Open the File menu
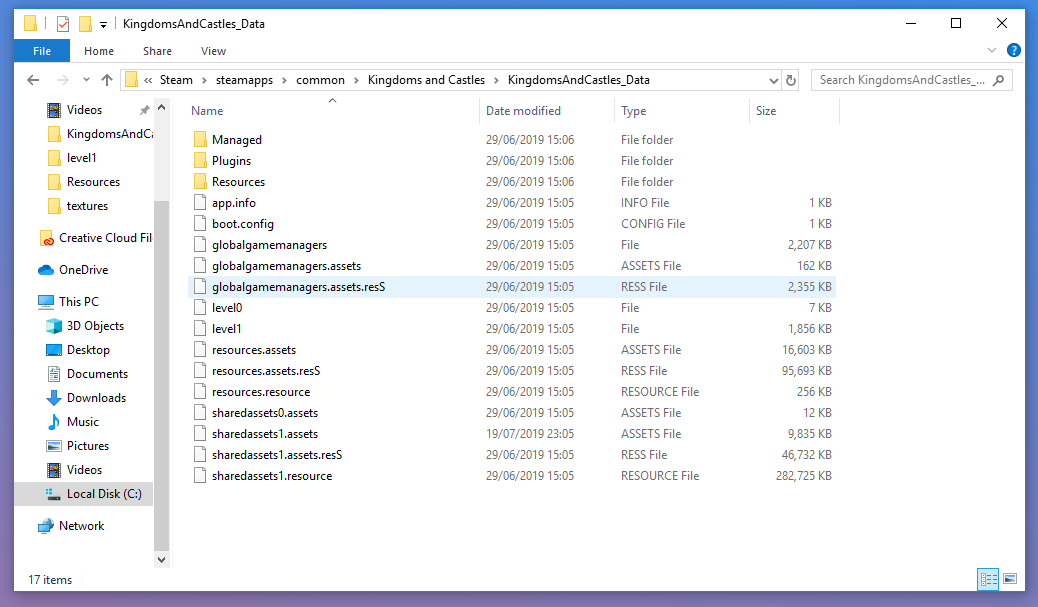The height and width of the screenshot is (607, 1038). (42, 51)
